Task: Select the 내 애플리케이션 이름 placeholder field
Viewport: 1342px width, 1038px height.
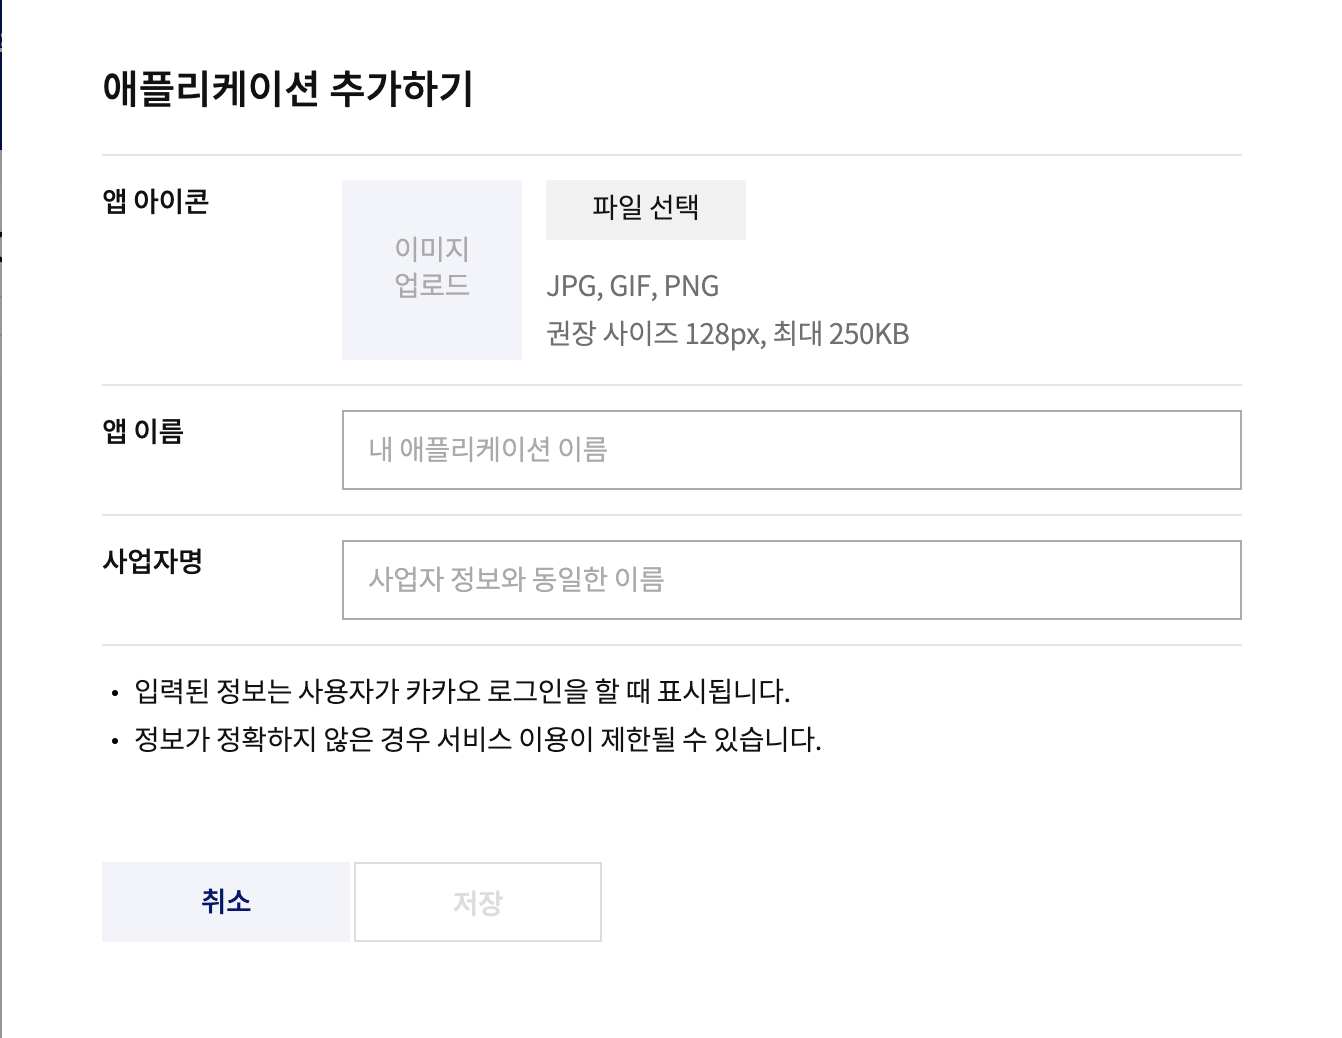Action: [x=790, y=450]
